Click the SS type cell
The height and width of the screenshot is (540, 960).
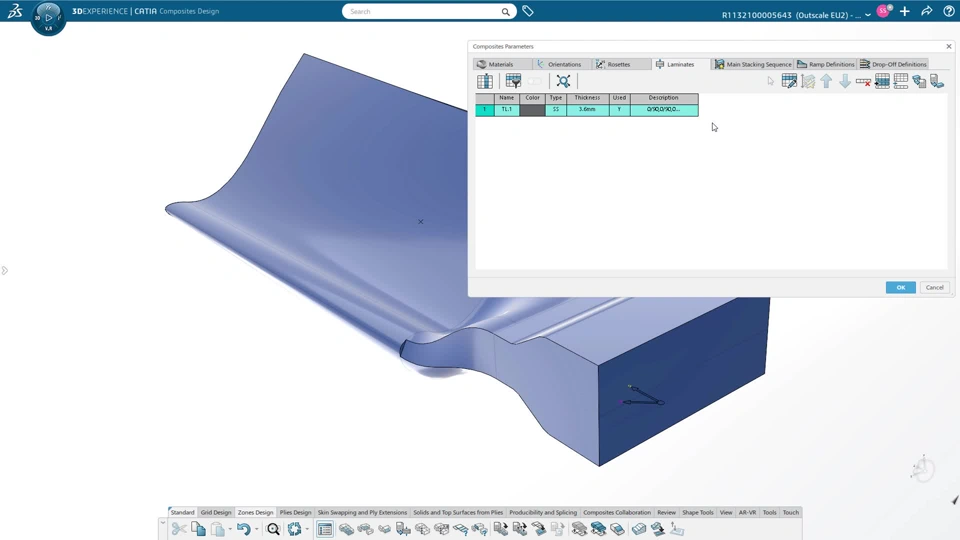(x=555, y=110)
